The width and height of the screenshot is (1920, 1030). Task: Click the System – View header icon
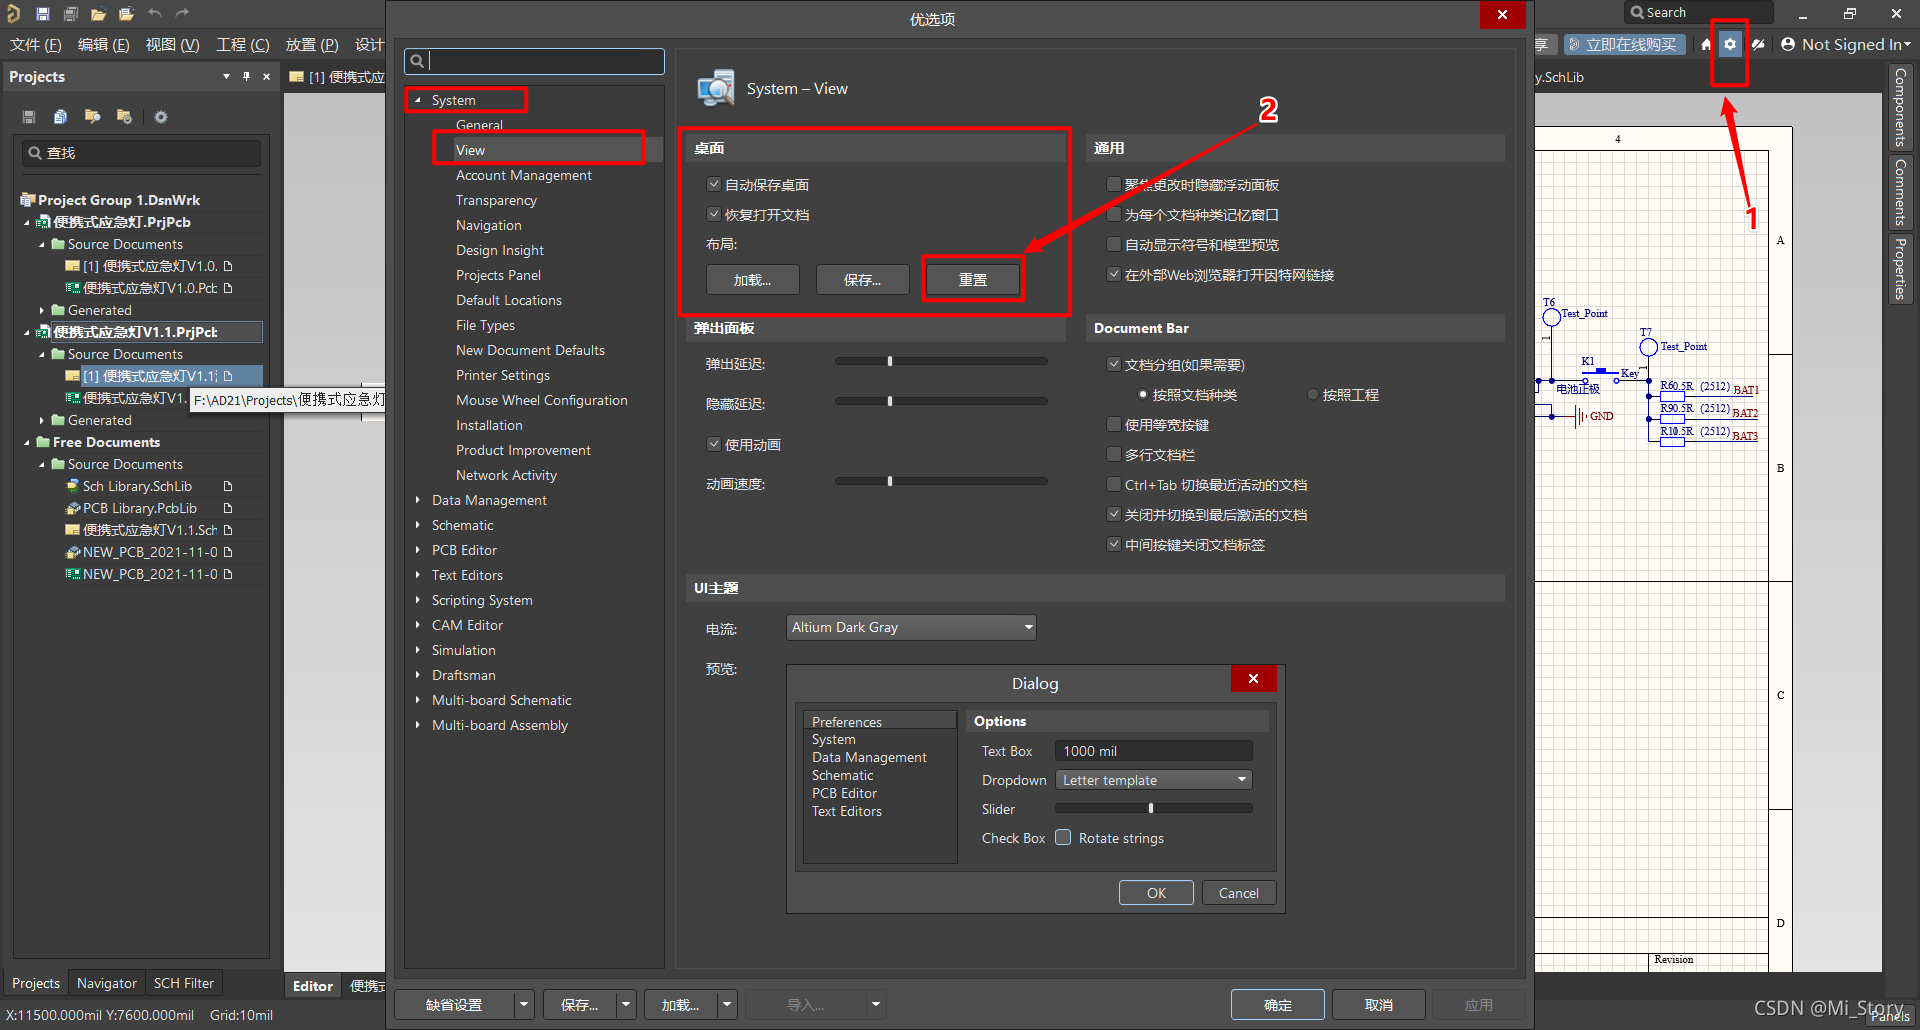point(716,89)
